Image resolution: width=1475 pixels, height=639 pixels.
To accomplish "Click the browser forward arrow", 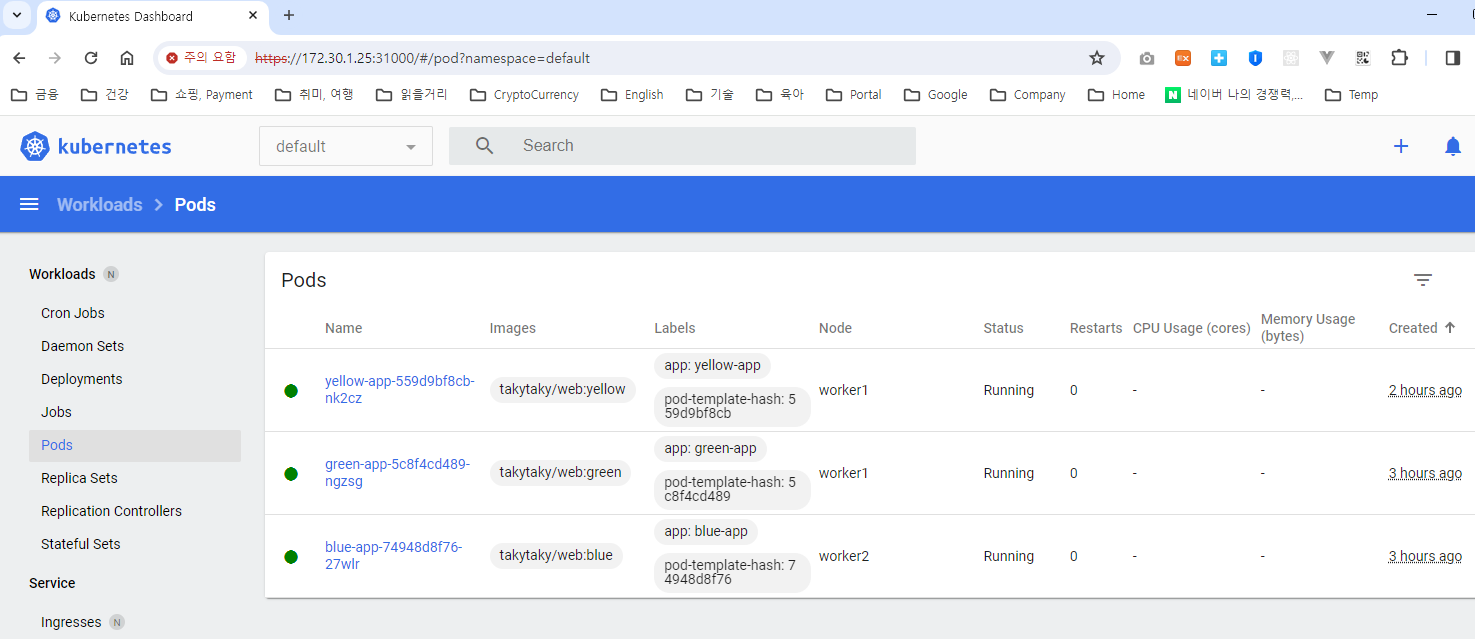I will pos(55,58).
